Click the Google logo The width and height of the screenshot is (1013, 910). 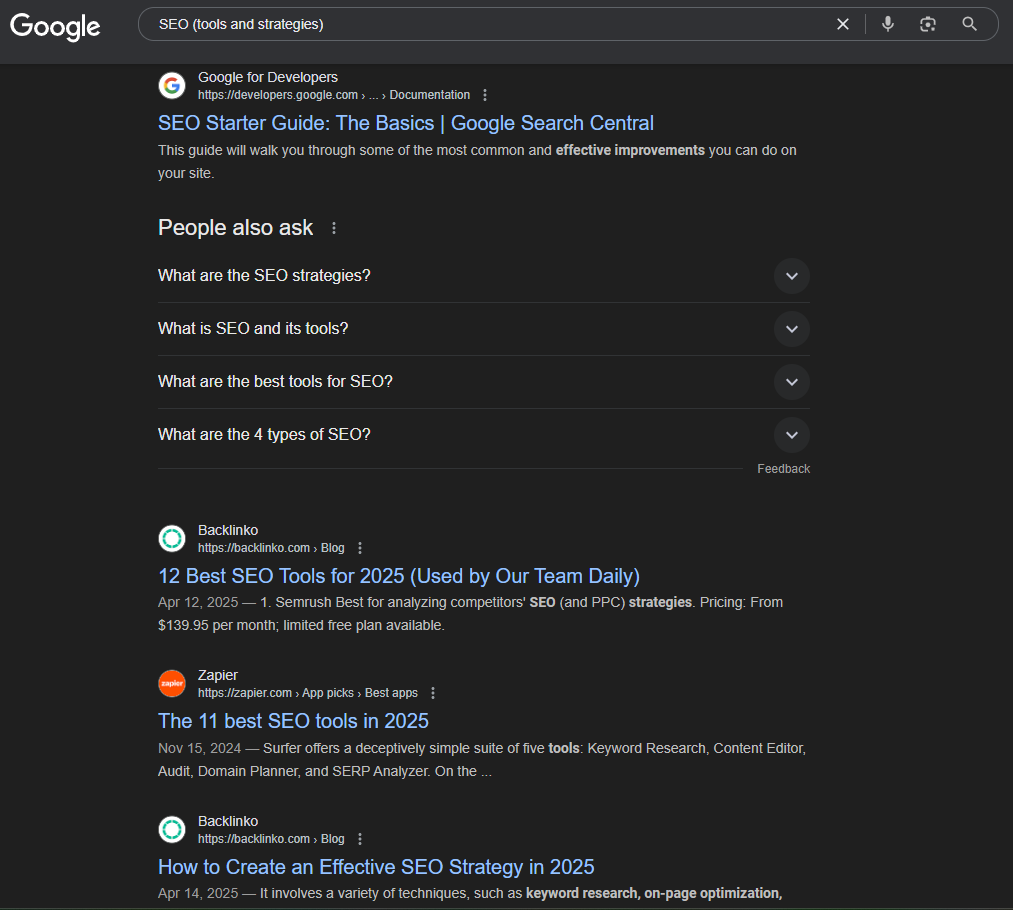coord(55,26)
